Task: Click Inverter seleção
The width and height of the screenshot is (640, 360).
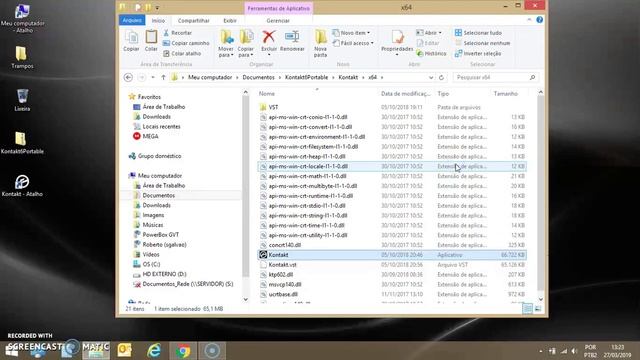Action: click(478, 53)
